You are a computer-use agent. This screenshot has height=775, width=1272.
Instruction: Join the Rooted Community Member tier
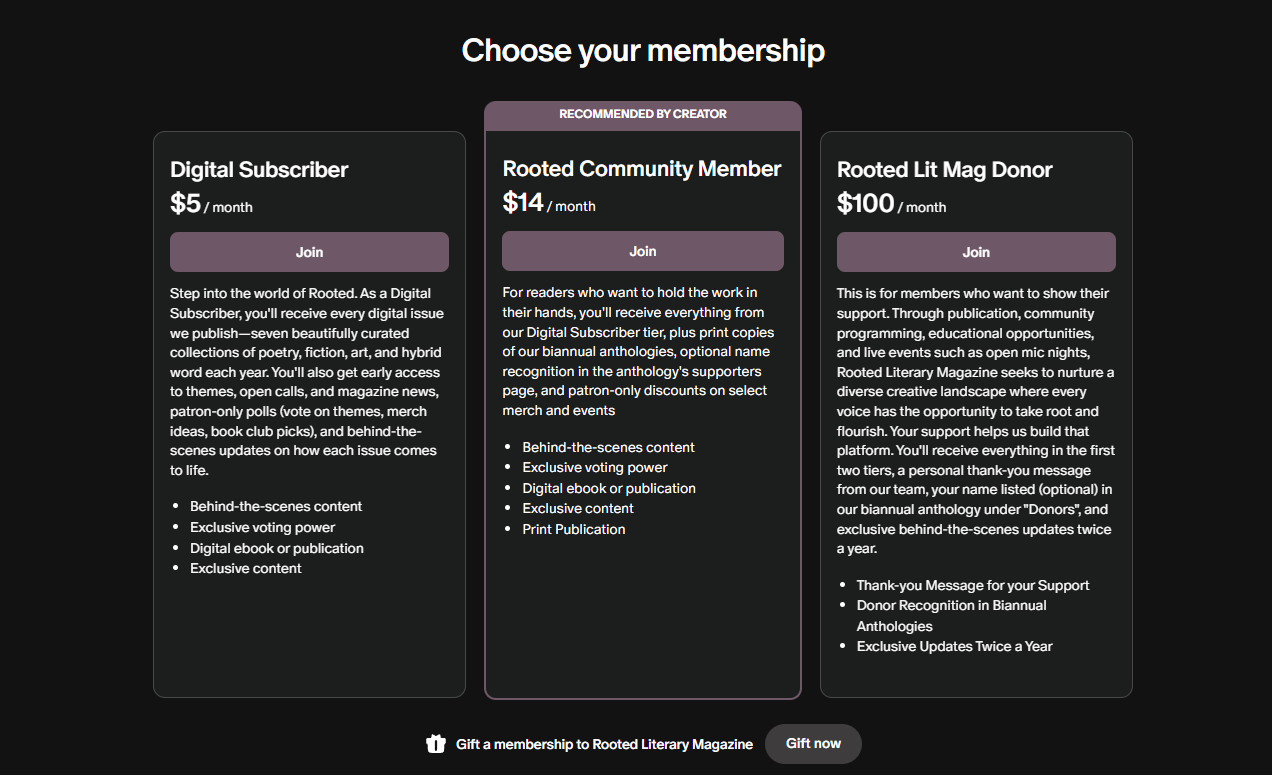pos(642,251)
